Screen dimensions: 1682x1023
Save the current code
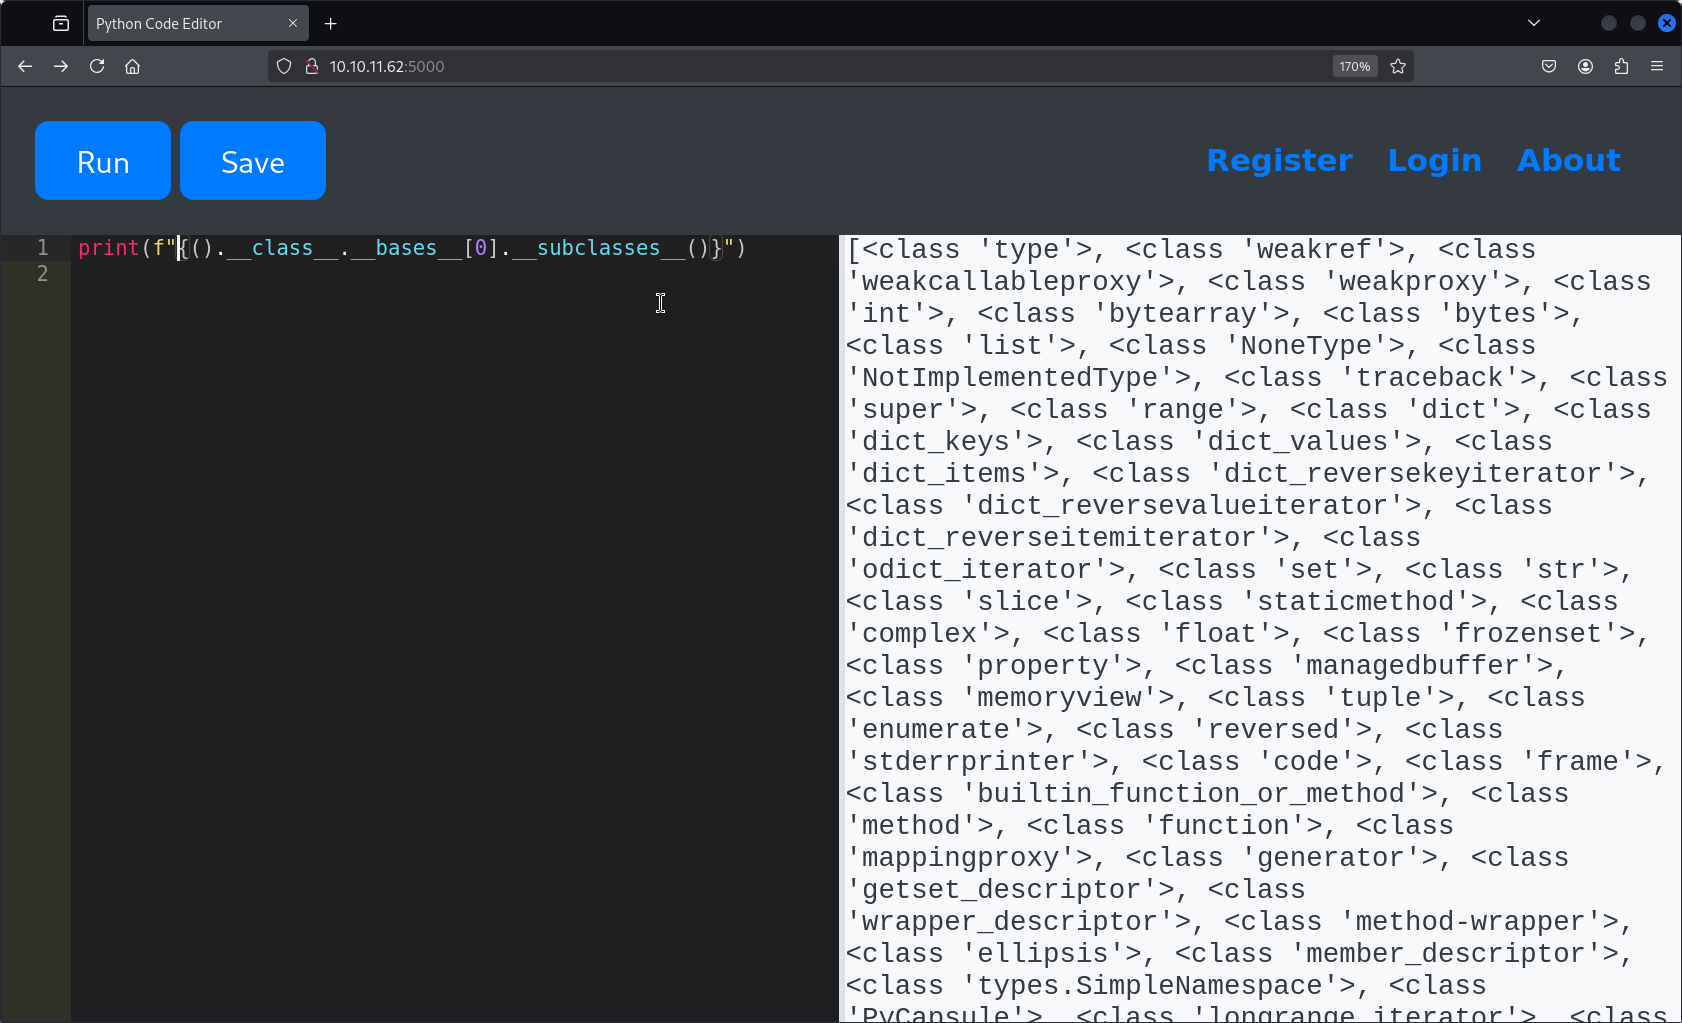point(253,161)
